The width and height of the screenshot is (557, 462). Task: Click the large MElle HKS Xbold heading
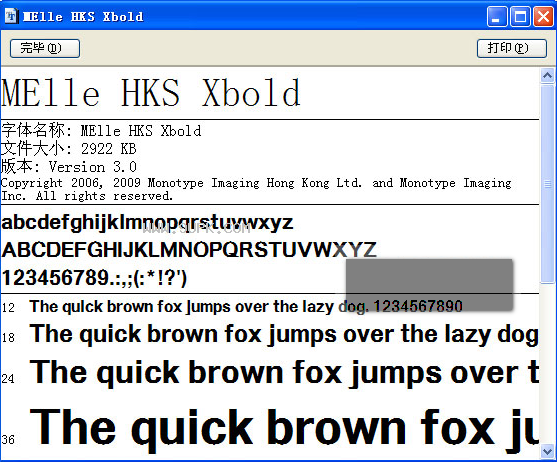tap(151, 93)
